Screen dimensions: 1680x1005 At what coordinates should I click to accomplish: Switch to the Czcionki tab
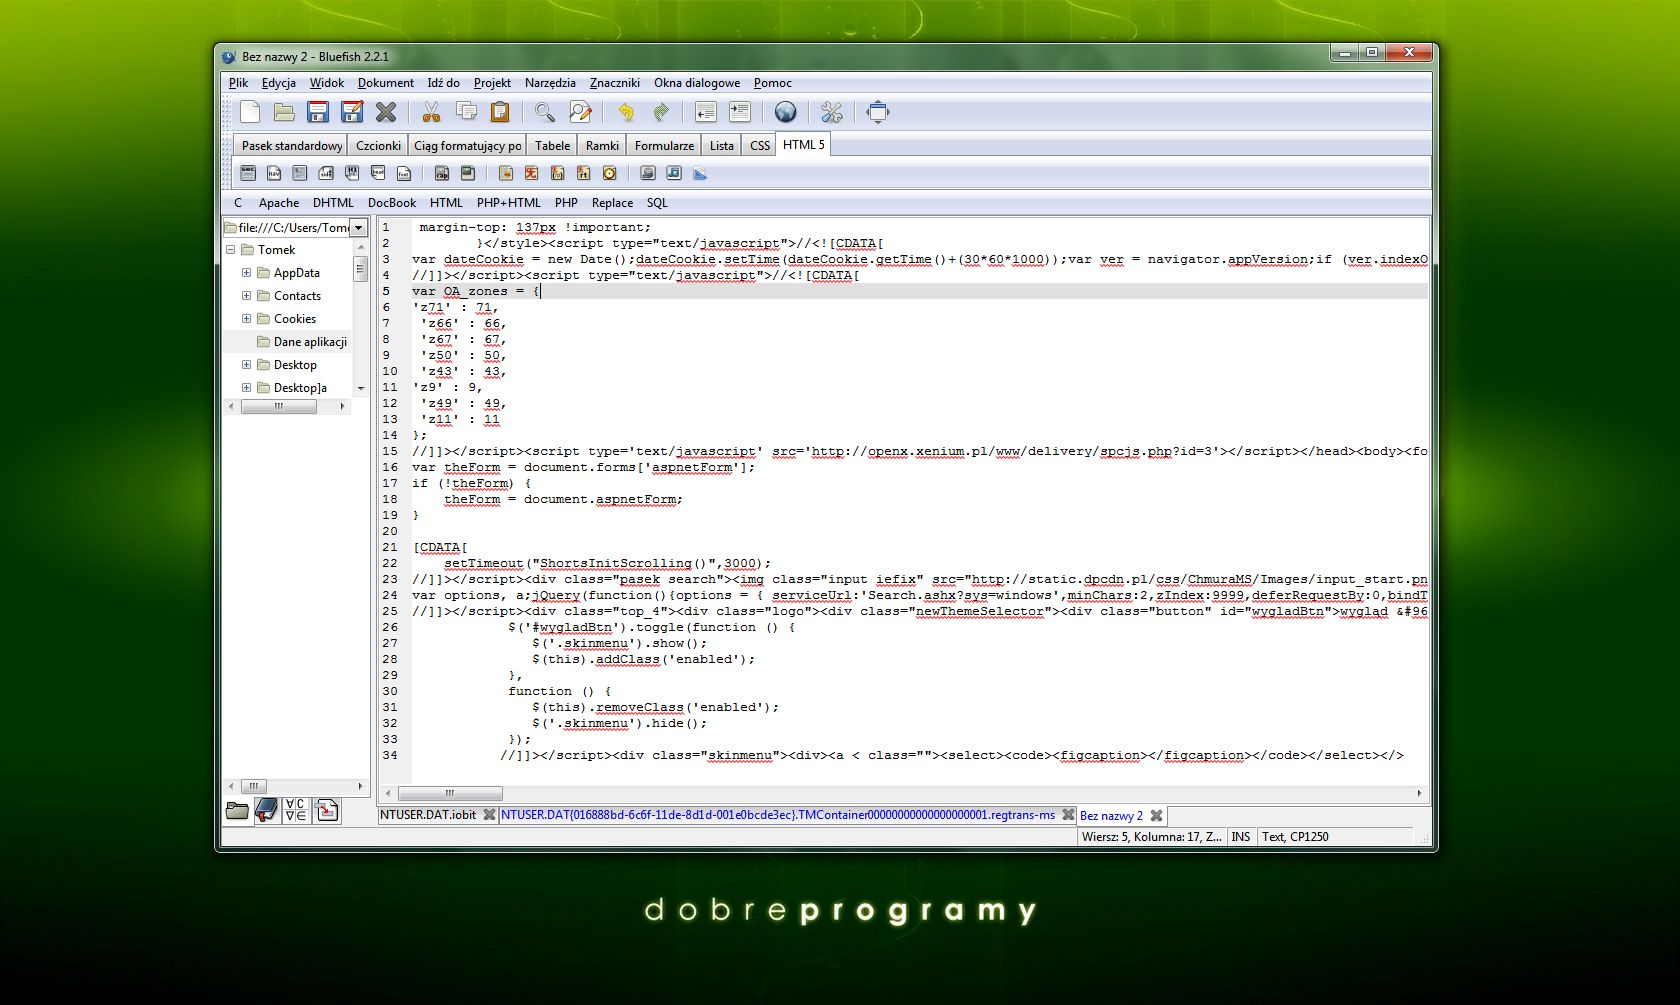(x=378, y=146)
